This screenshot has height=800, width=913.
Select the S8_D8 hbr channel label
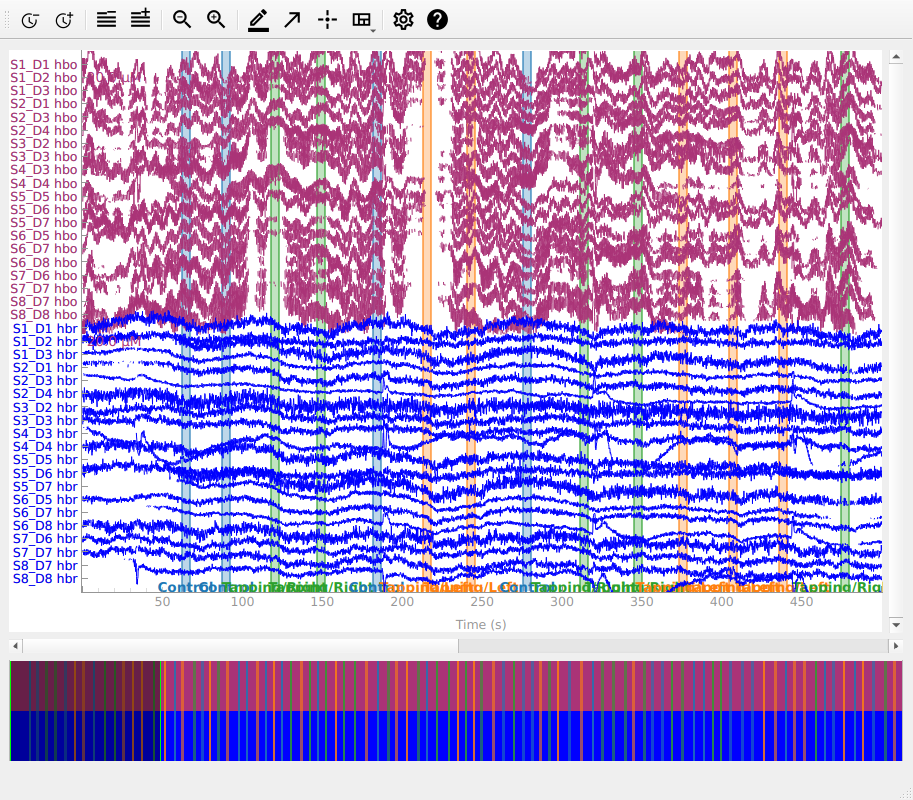click(45, 578)
